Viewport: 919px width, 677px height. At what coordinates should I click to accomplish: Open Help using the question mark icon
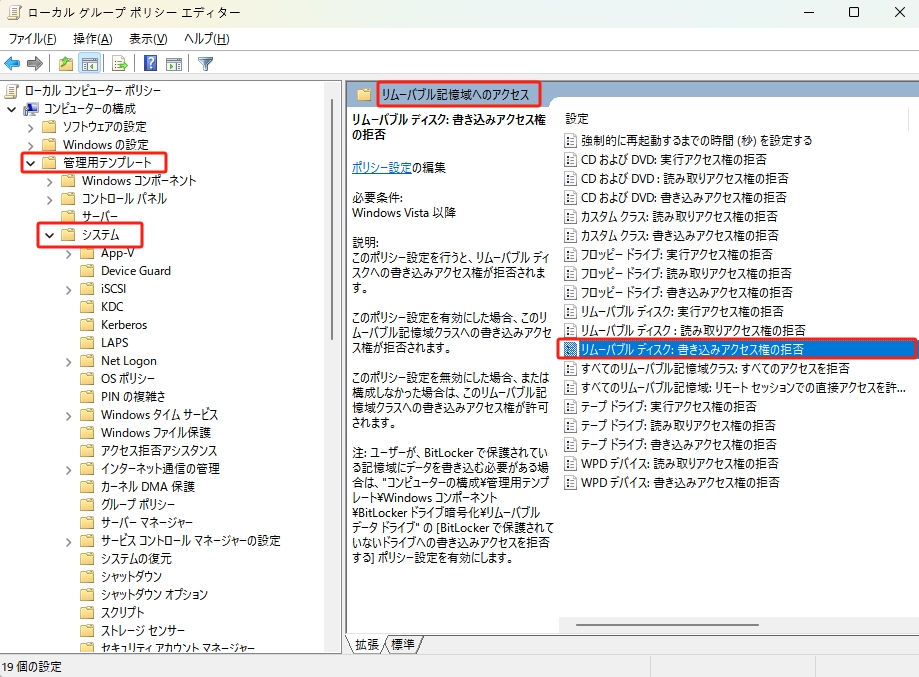coord(150,62)
